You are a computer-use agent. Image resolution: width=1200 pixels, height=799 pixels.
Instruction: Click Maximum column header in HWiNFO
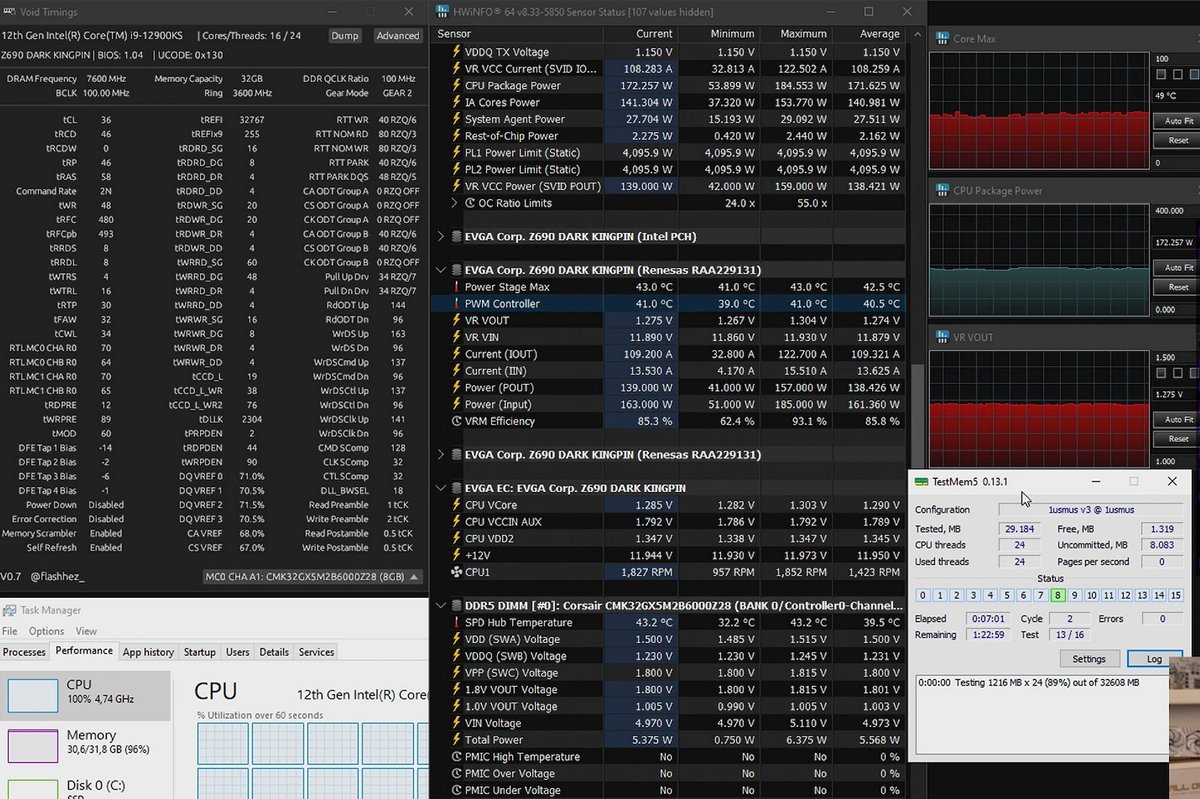click(796, 34)
